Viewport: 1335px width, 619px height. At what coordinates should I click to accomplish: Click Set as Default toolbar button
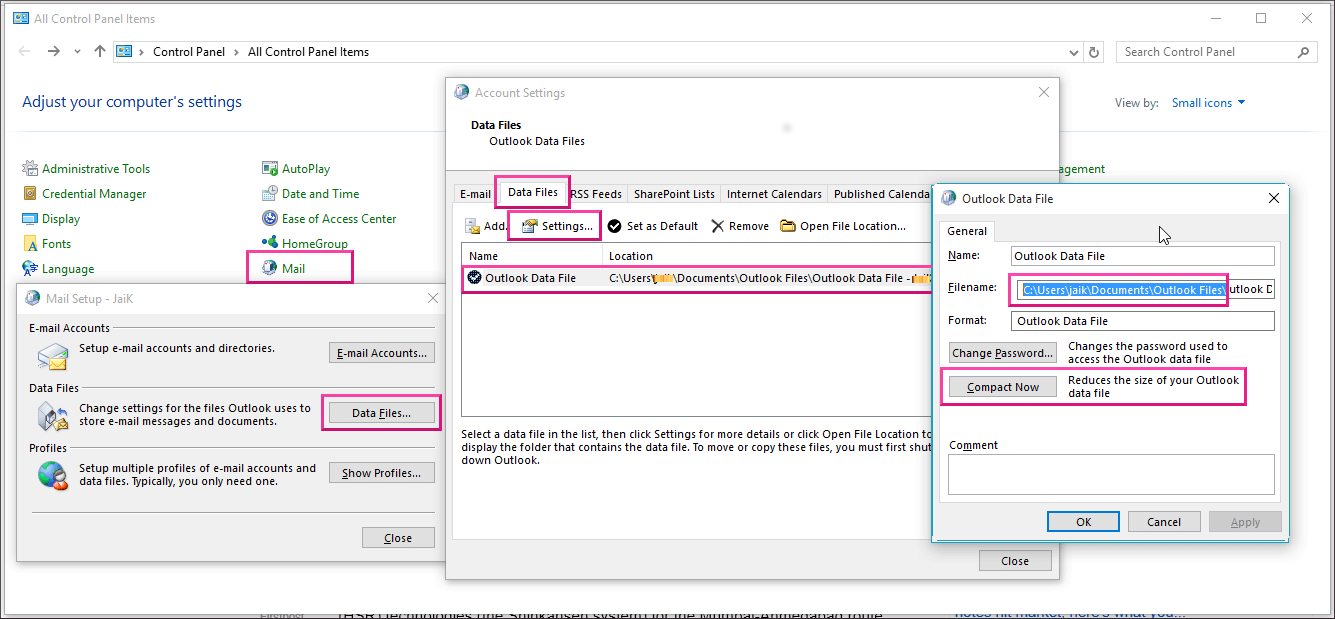tap(652, 226)
